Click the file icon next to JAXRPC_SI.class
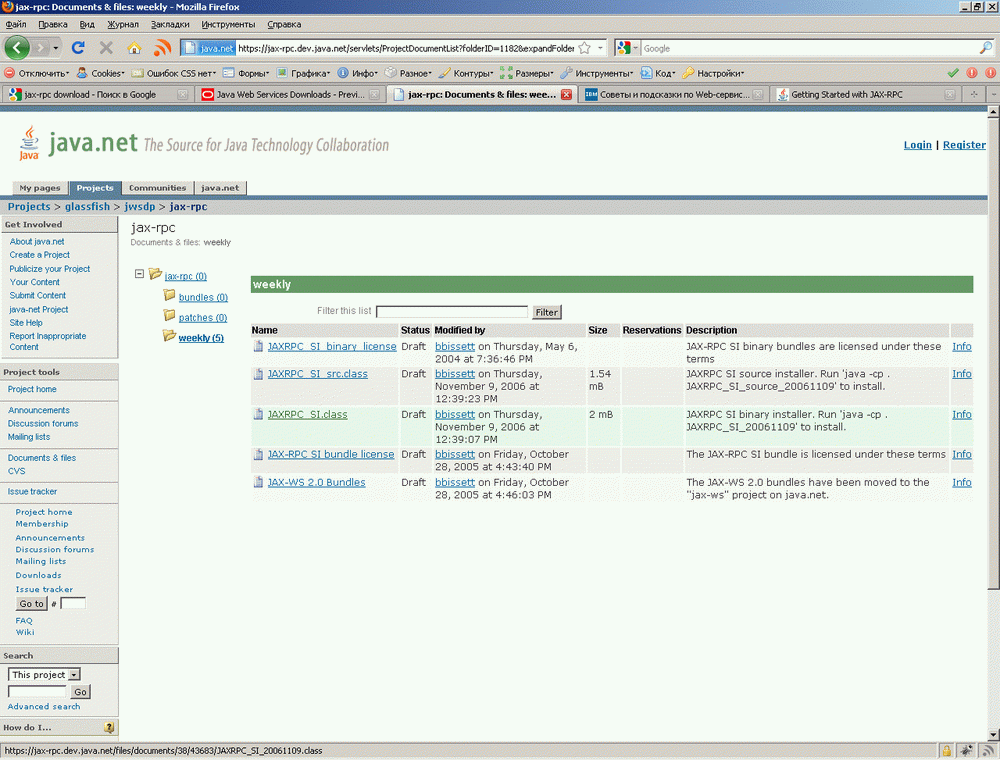 [x=258, y=414]
